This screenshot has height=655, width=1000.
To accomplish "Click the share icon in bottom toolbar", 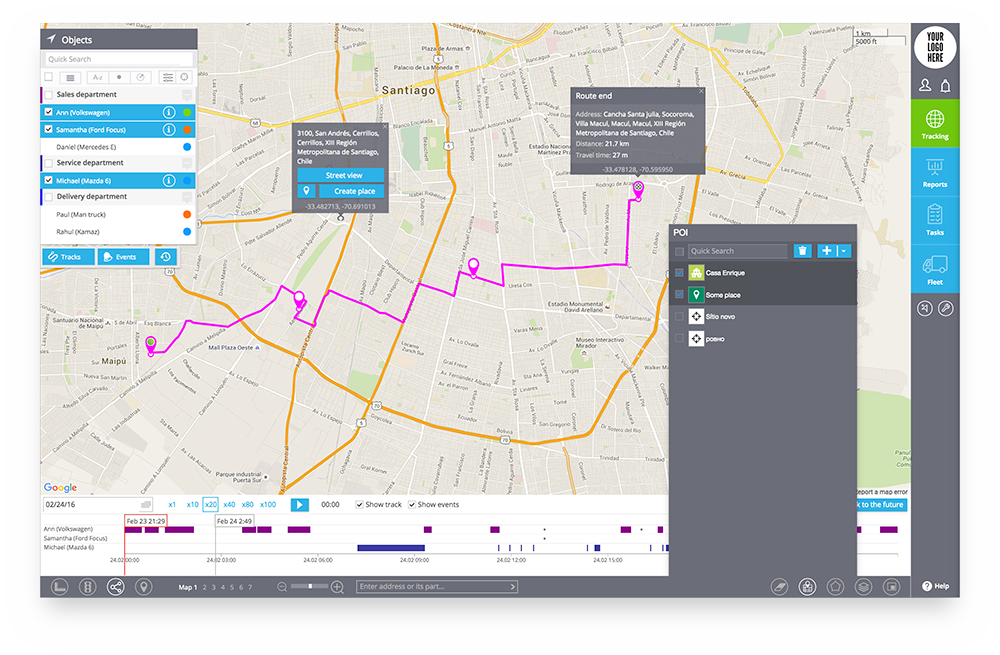I will coord(115,587).
